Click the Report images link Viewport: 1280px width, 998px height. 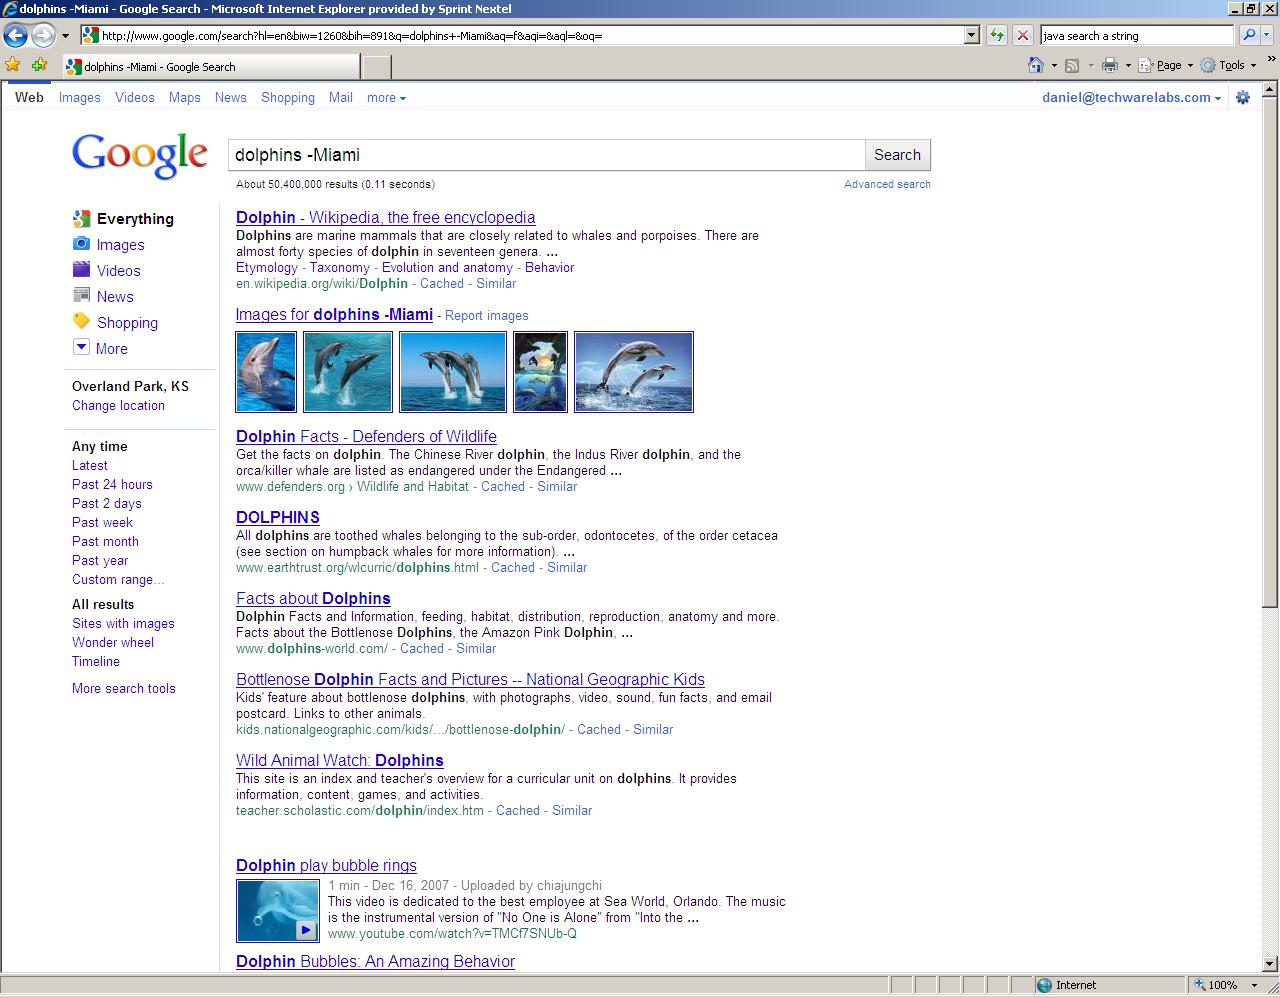click(x=487, y=316)
